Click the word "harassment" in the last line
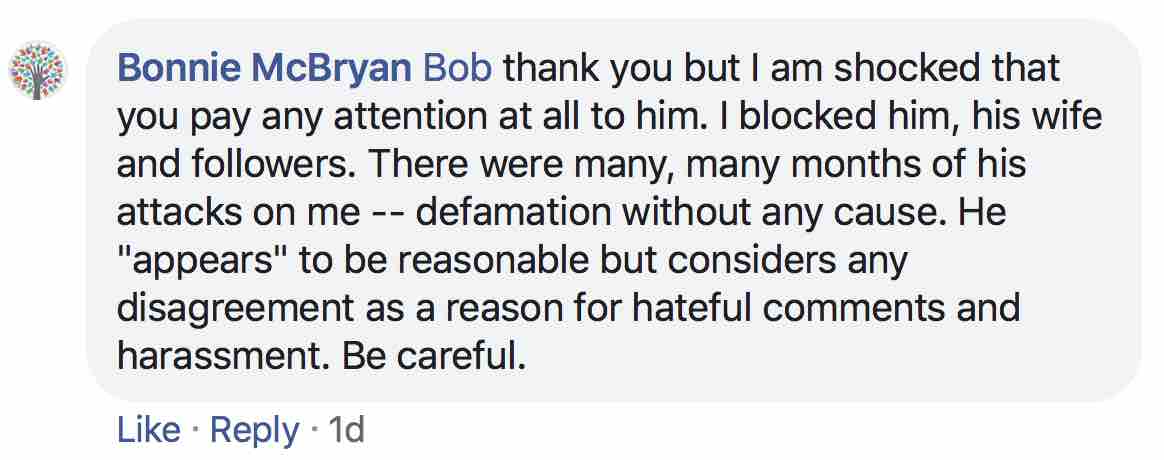The height and width of the screenshot is (460, 1164). 223,358
